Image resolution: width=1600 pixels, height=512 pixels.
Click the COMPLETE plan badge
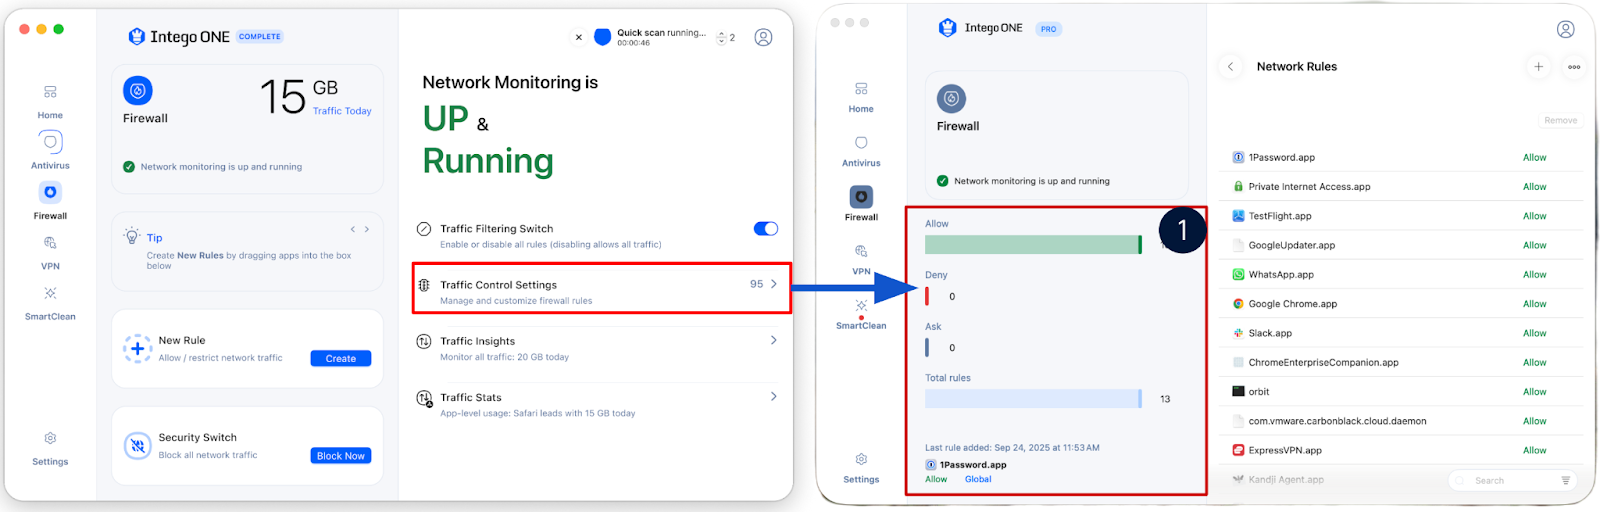tap(260, 37)
